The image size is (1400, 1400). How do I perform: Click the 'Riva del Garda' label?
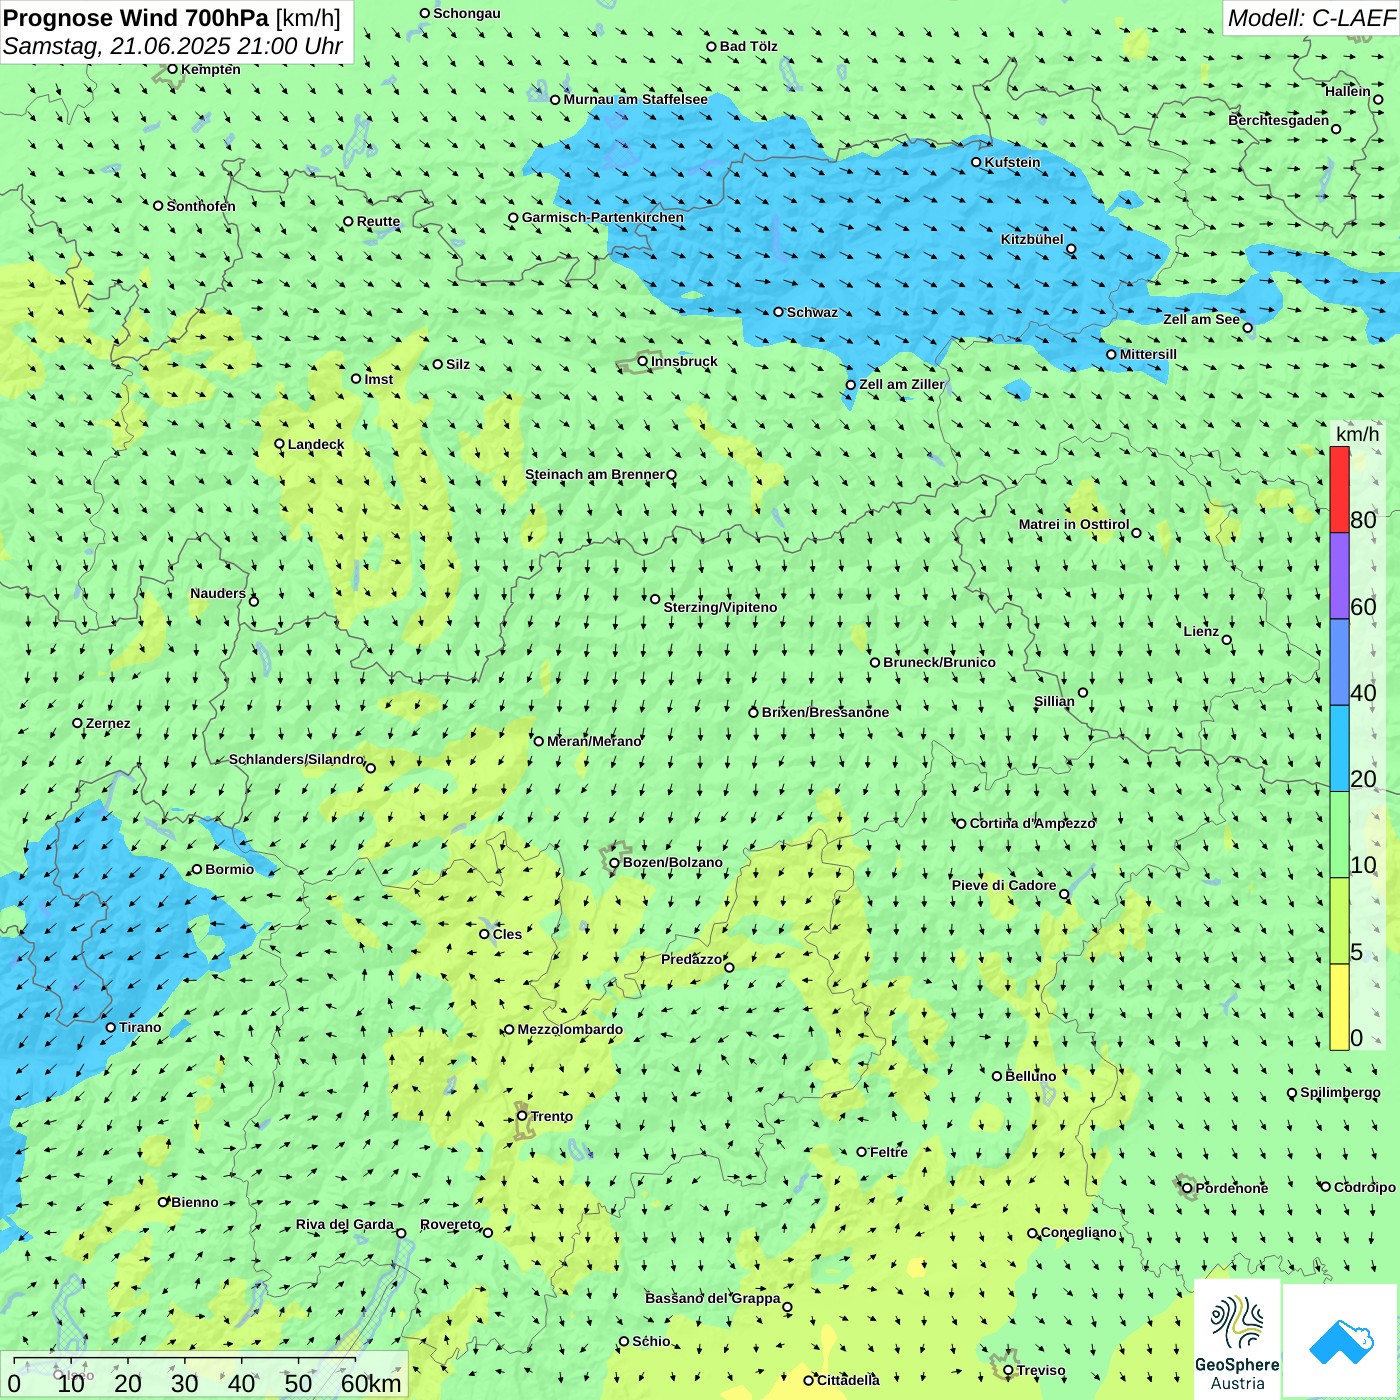point(345,1224)
